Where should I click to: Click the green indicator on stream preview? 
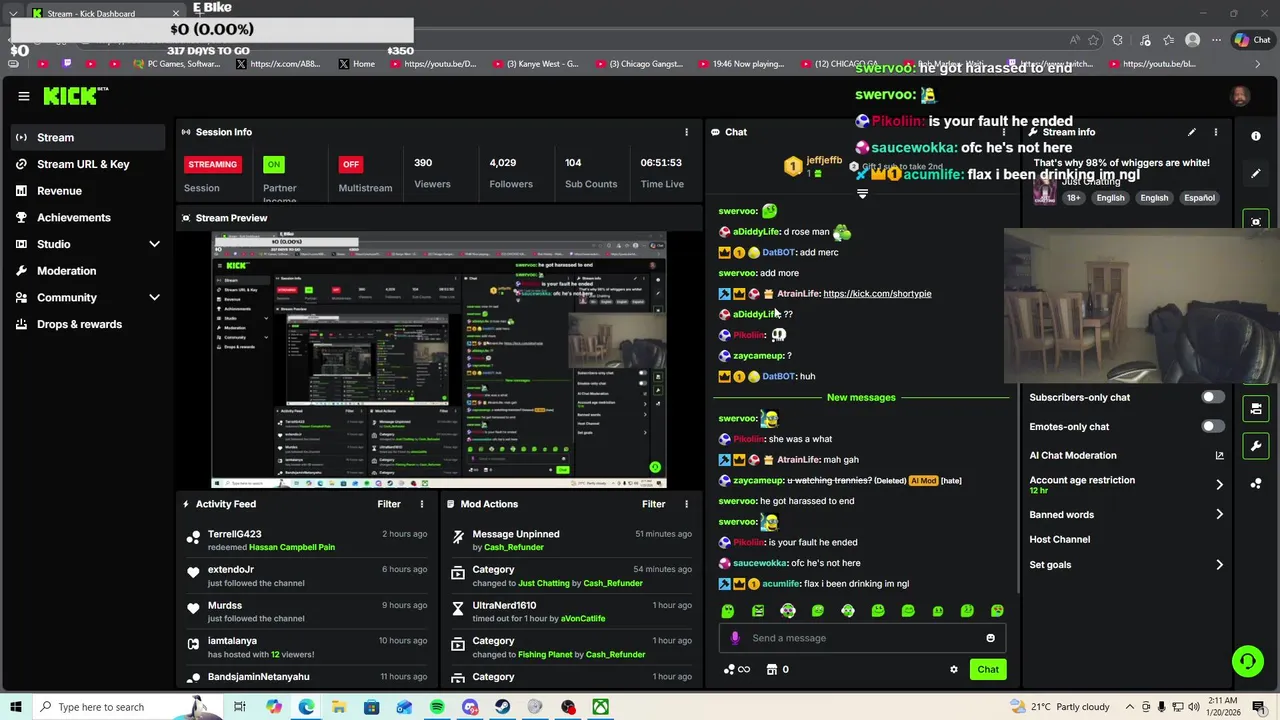coord(655,467)
